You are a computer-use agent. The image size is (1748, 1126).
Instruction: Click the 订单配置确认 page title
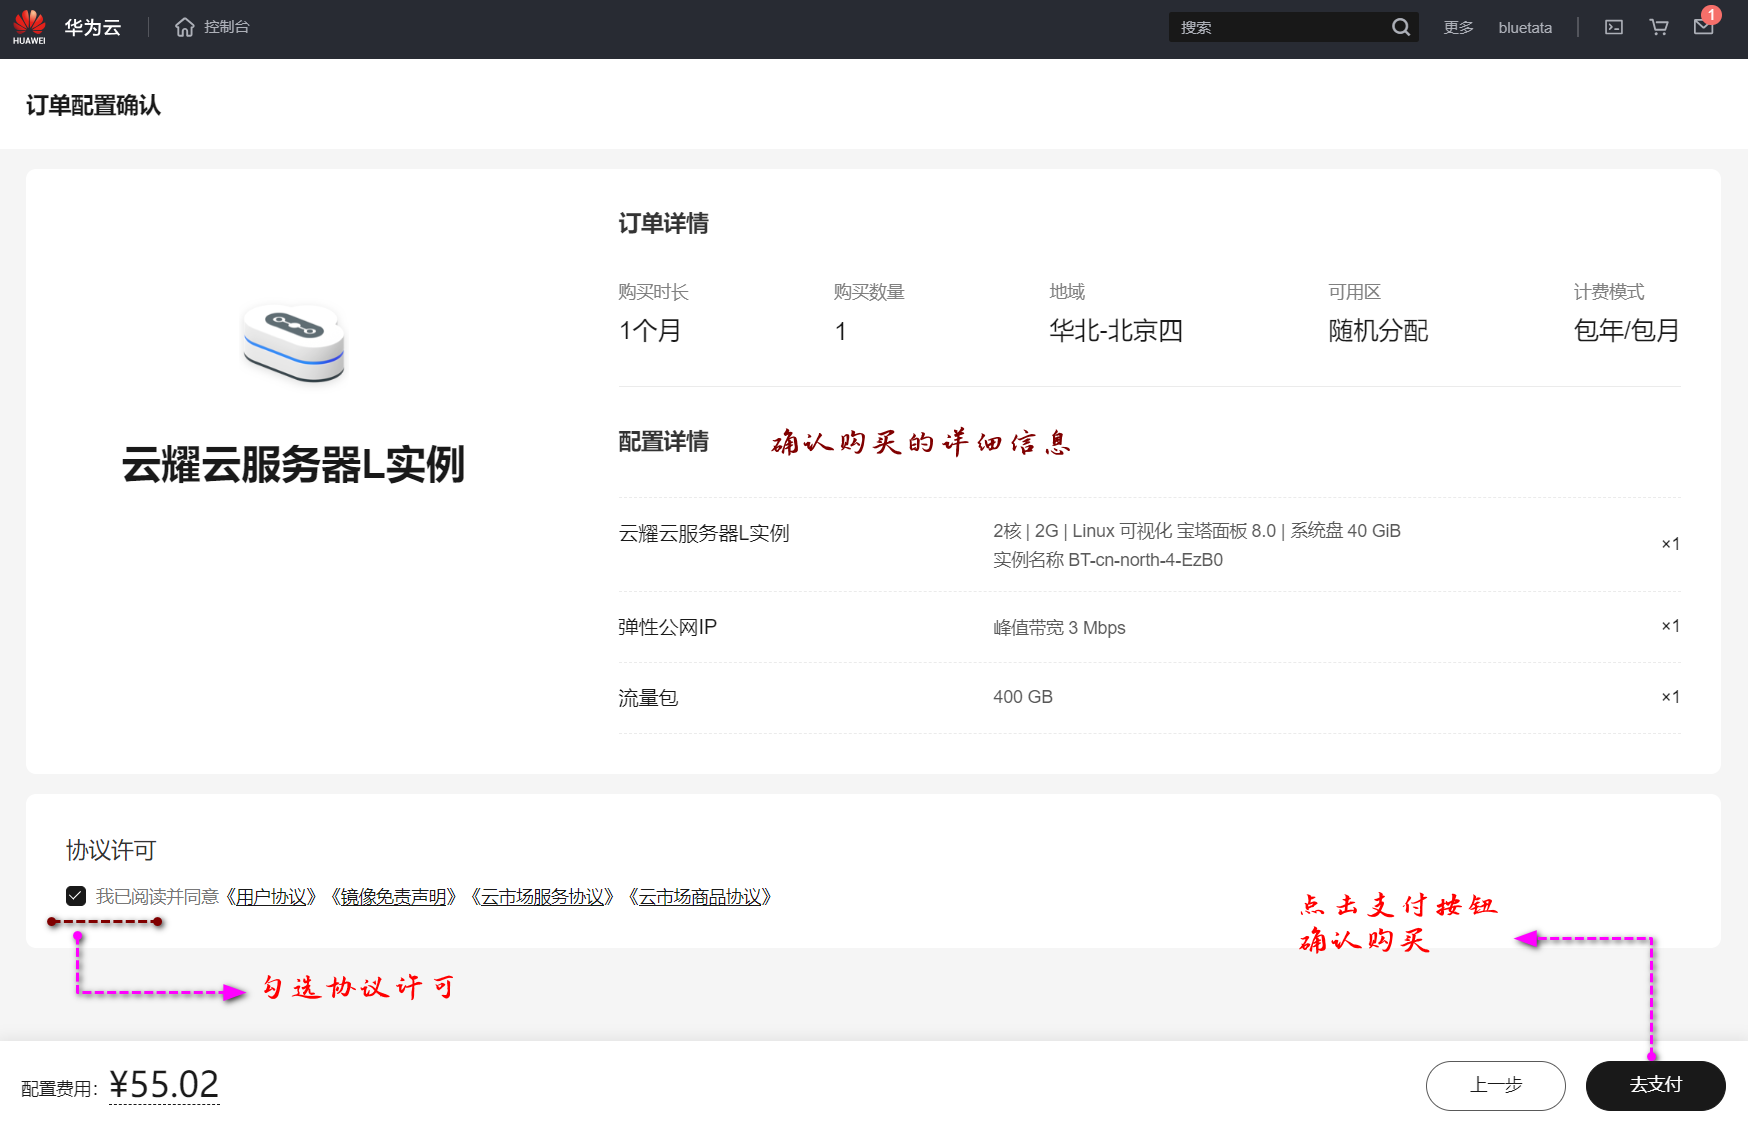[93, 105]
